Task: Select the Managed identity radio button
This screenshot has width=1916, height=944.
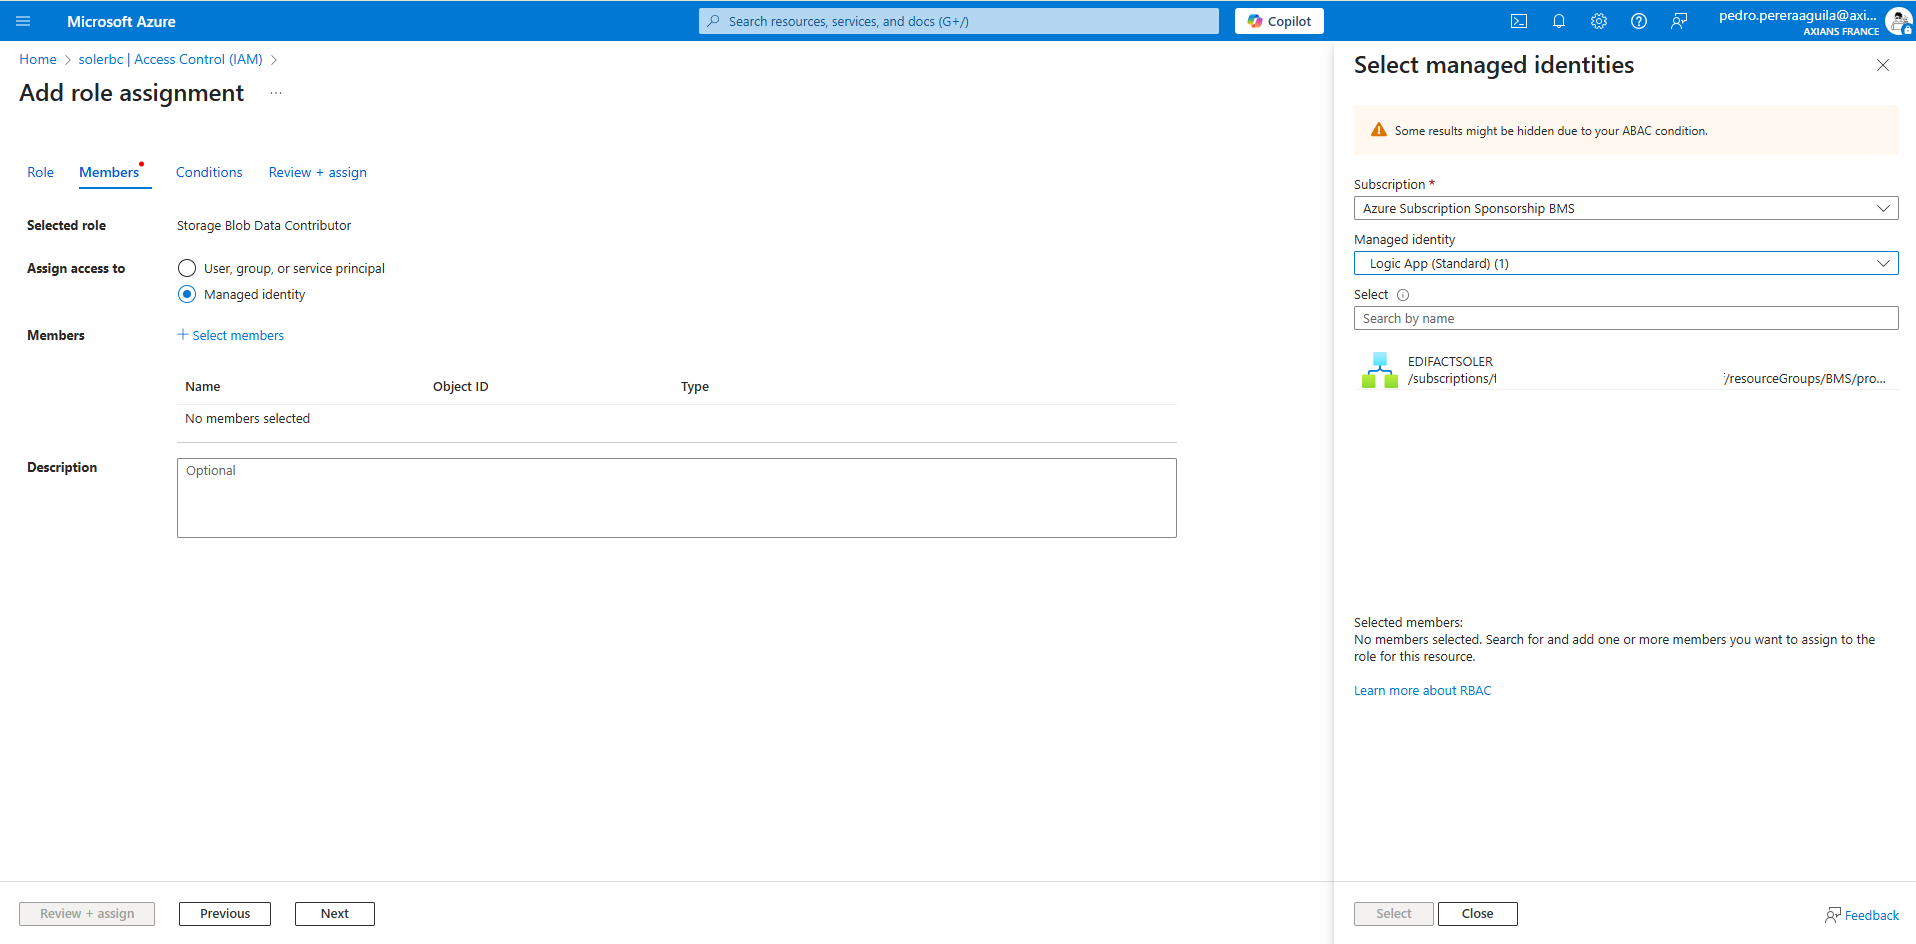Action: click(187, 294)
